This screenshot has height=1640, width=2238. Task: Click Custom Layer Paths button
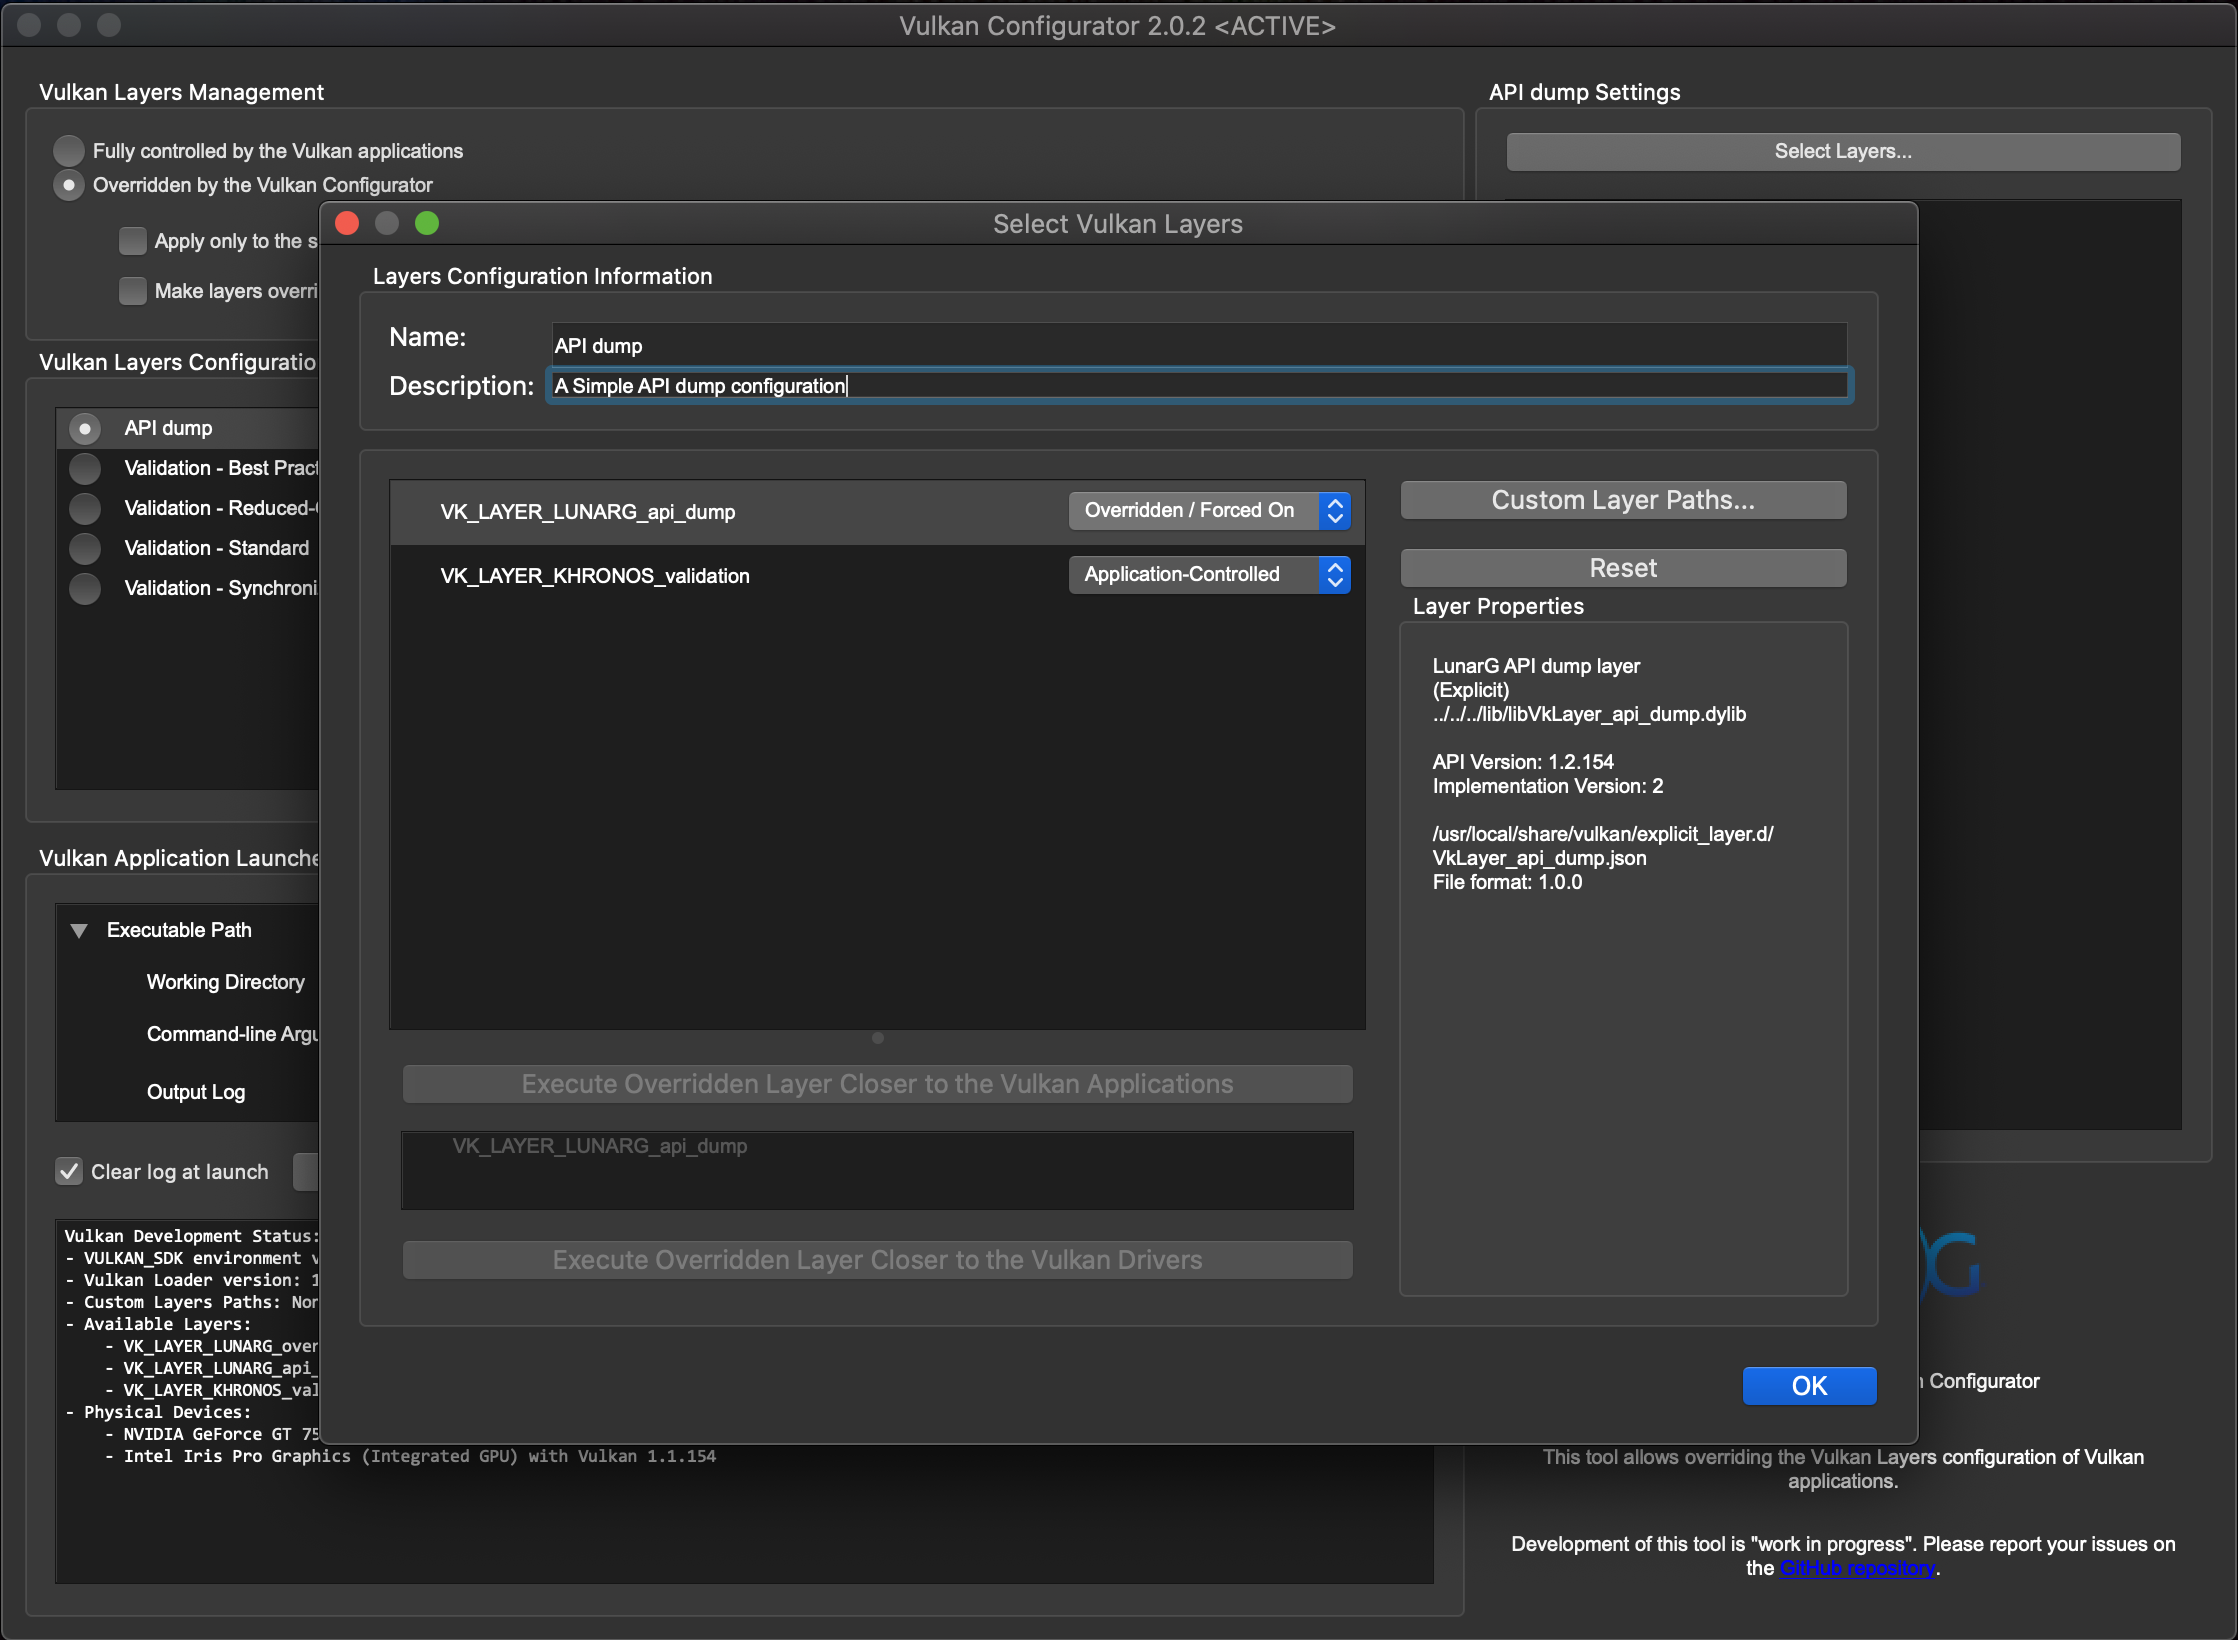point(1622,500)
